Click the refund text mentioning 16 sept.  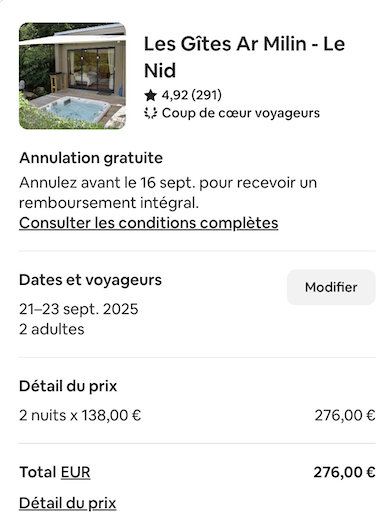(x=168, y=193)
